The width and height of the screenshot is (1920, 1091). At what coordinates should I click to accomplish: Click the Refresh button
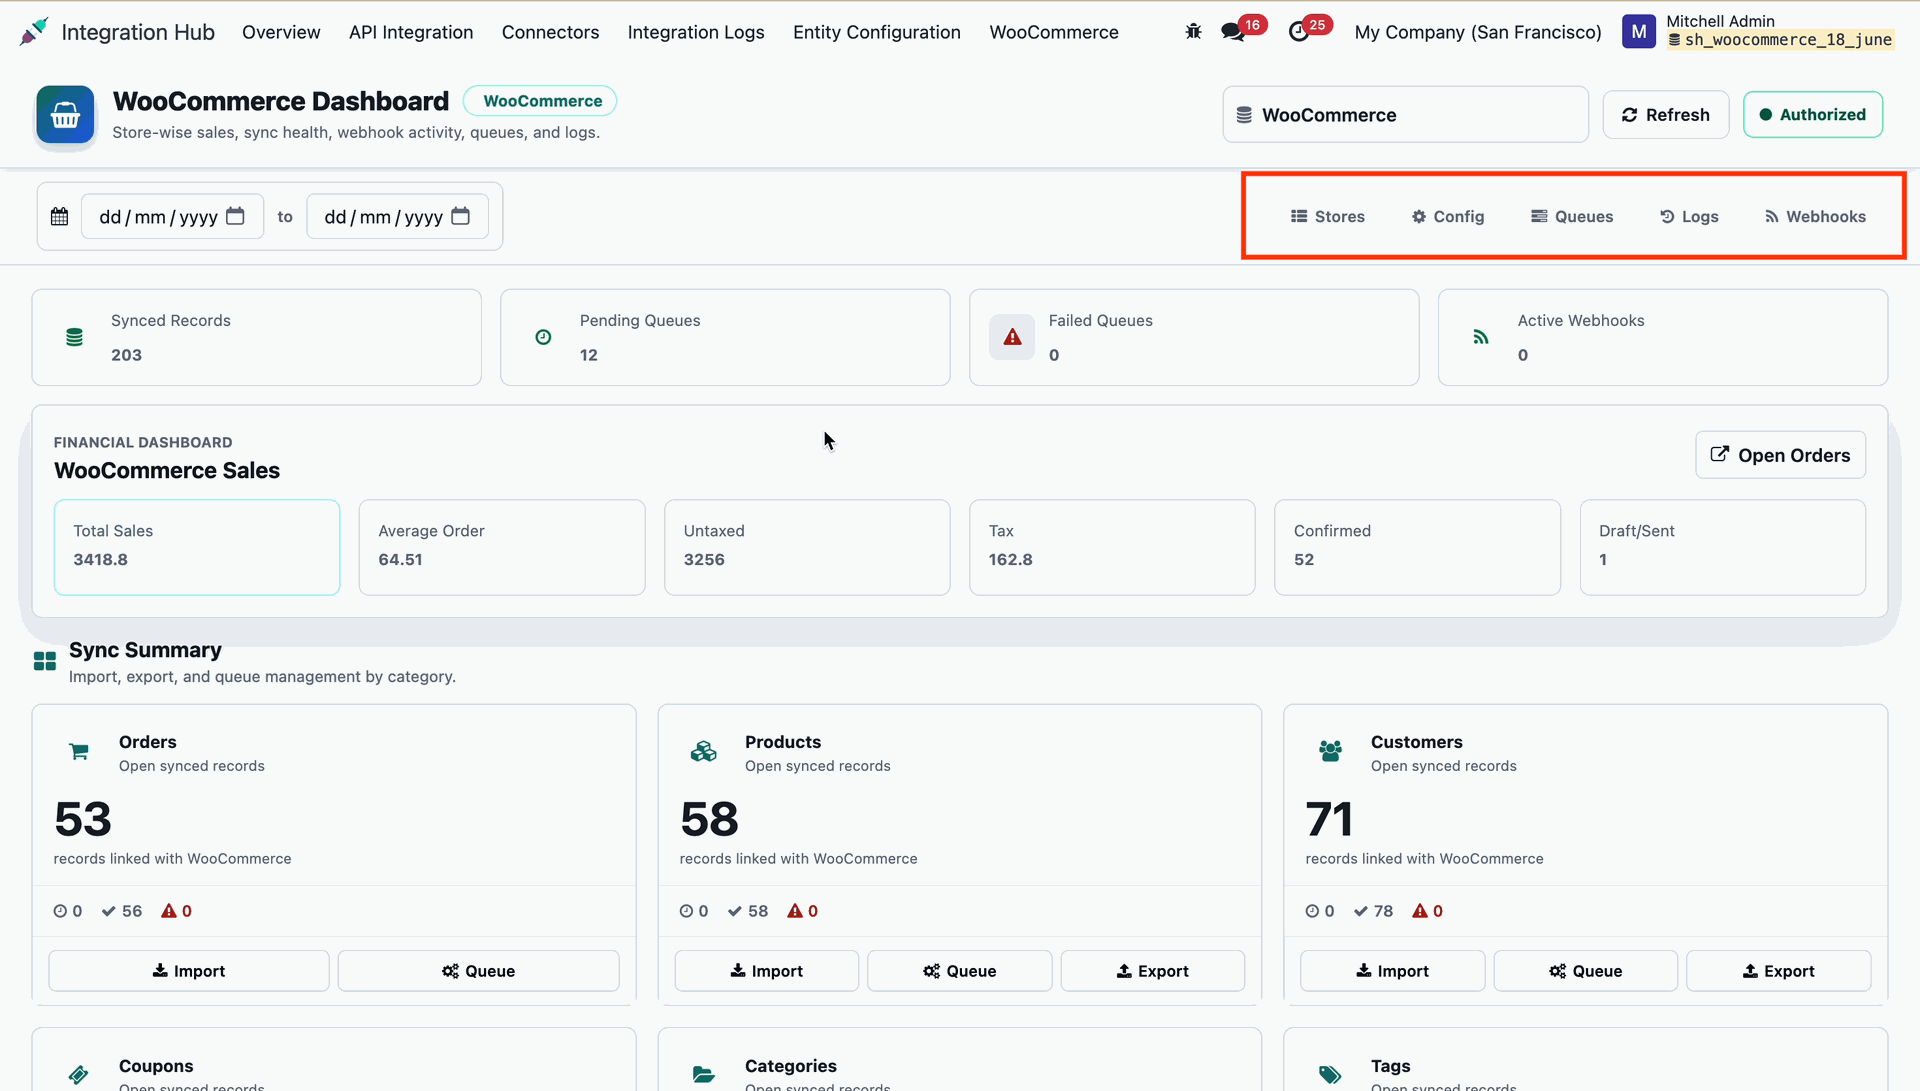point(1666,115)
